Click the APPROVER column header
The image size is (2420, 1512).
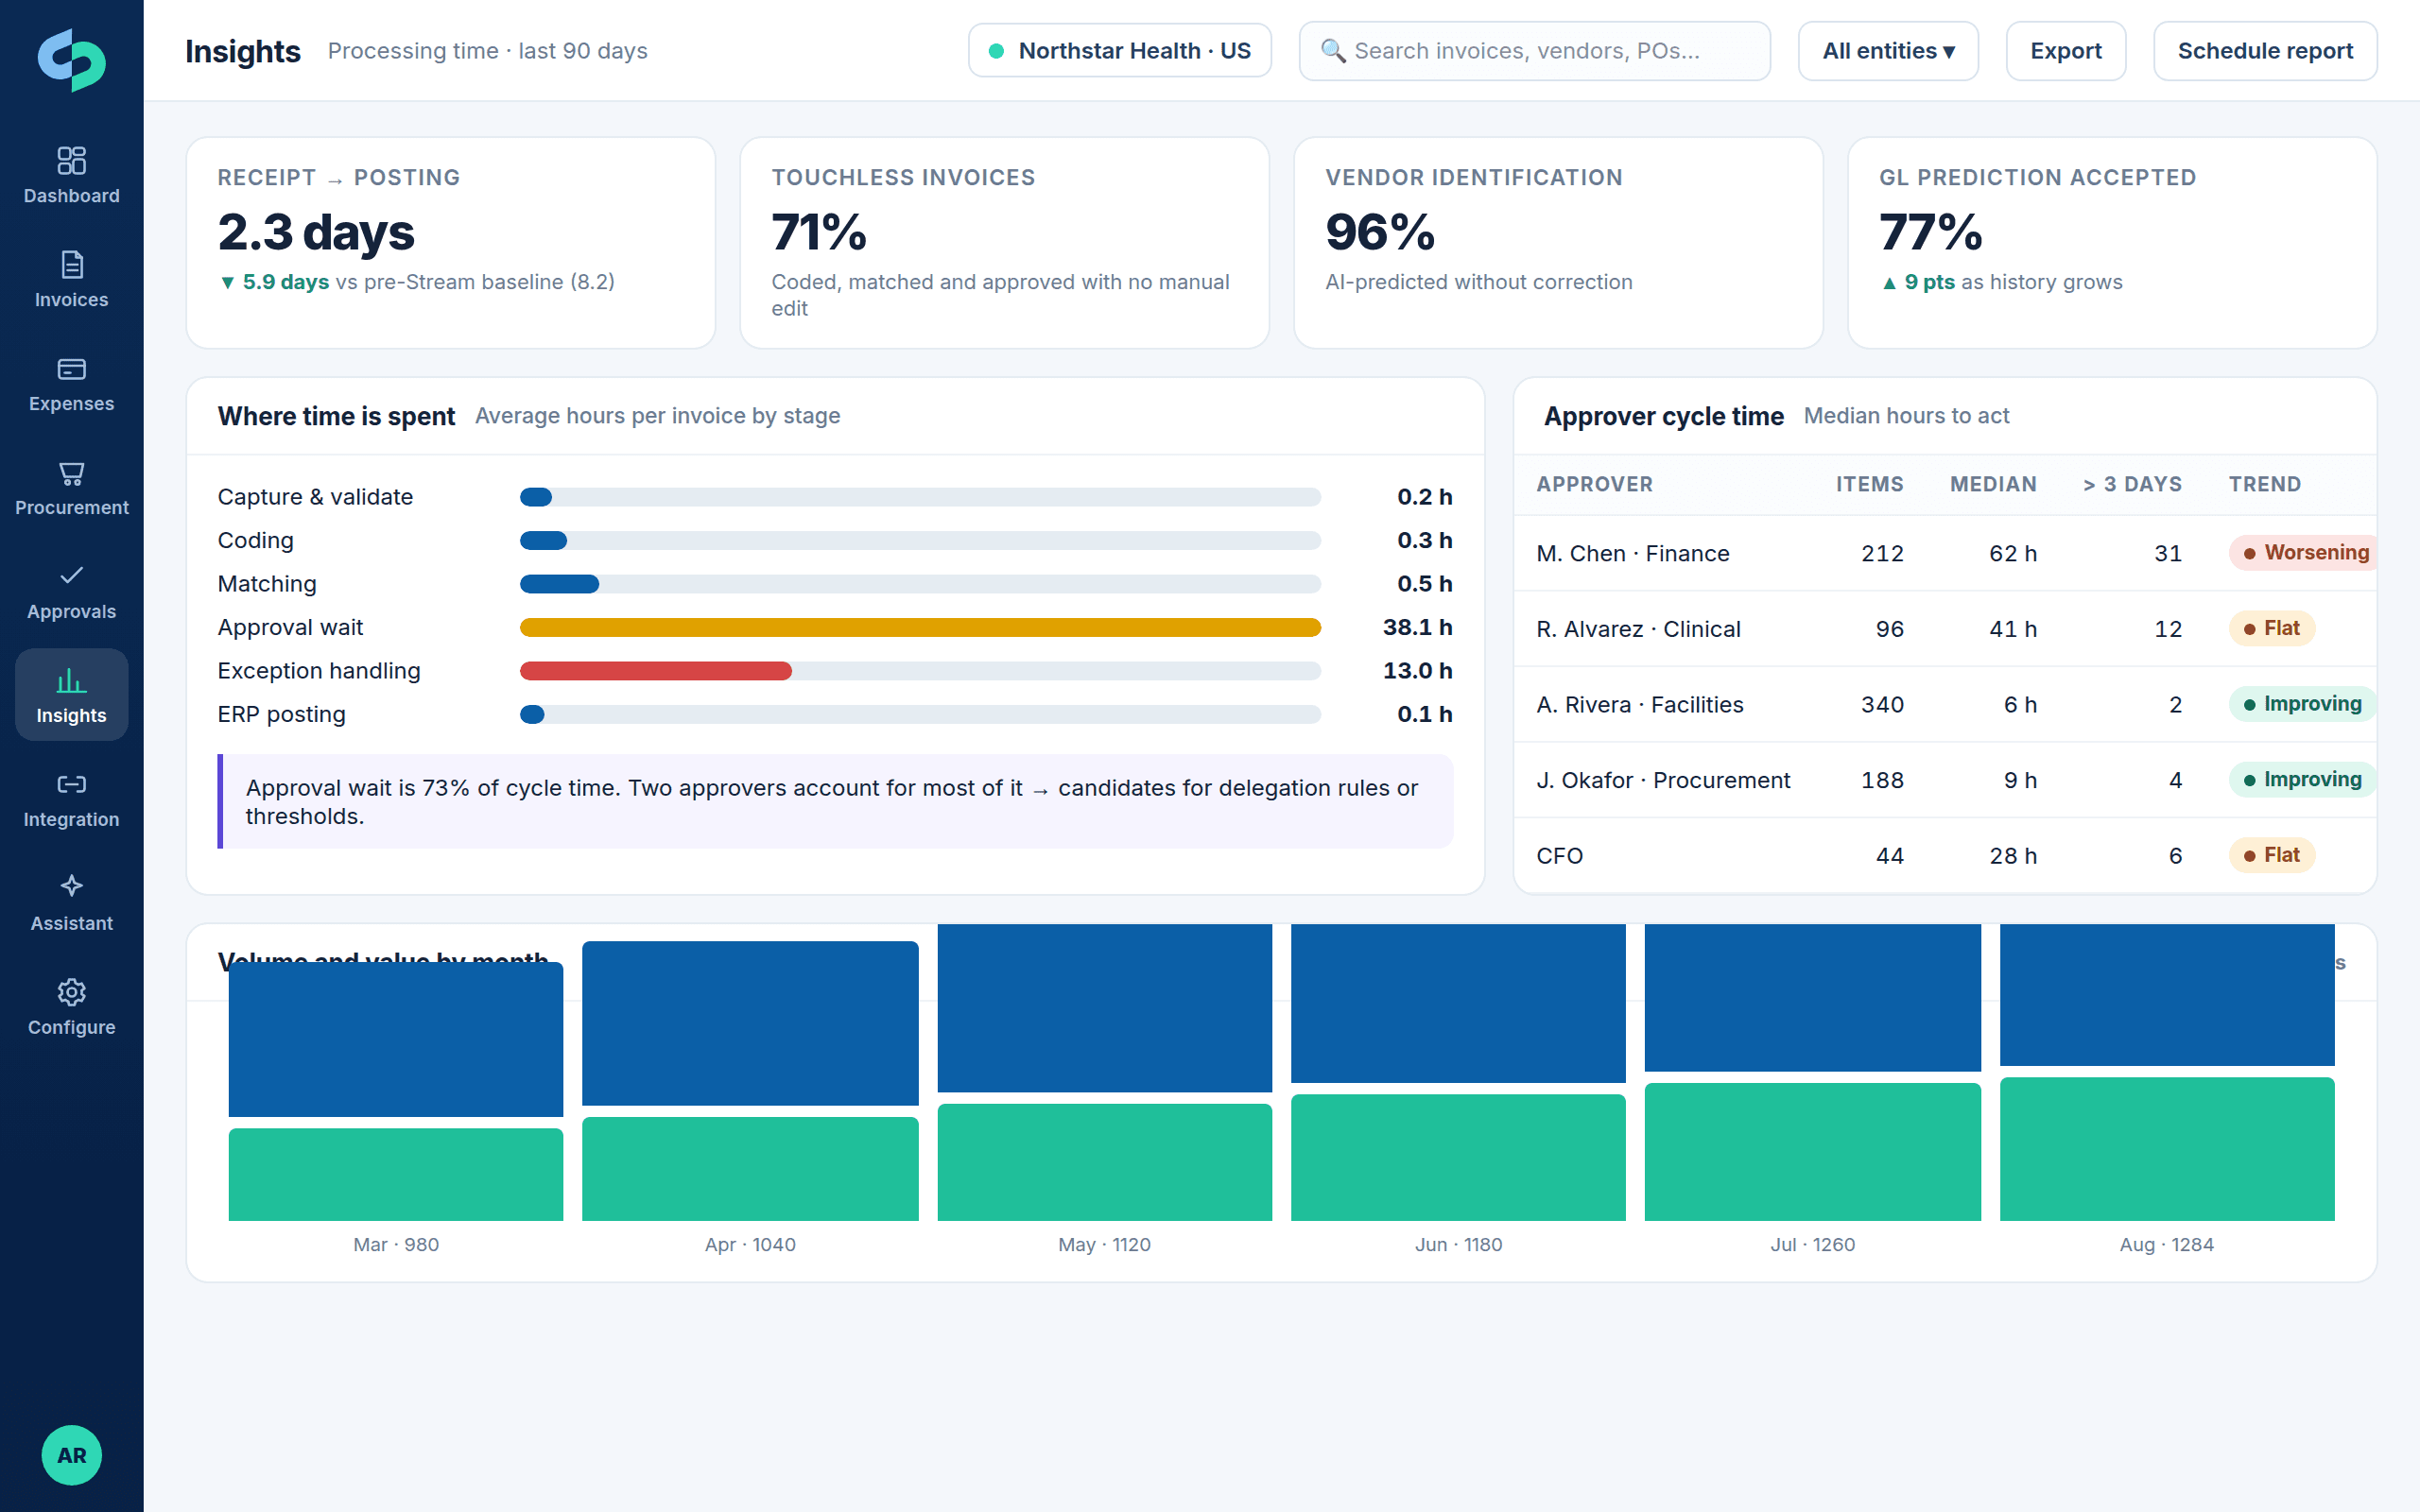tap(1594, 484)
